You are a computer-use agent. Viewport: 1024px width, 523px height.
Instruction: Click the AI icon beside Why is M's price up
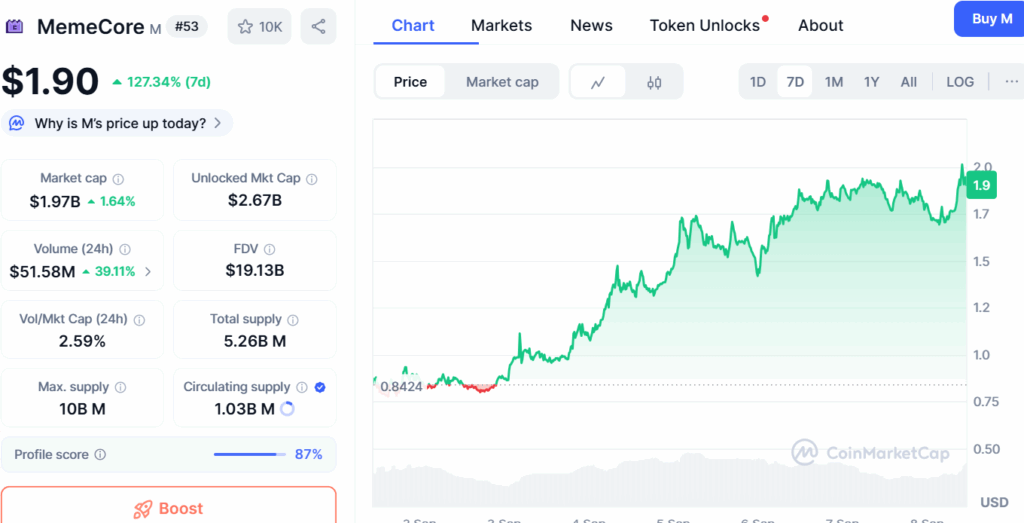click(16, 123)
